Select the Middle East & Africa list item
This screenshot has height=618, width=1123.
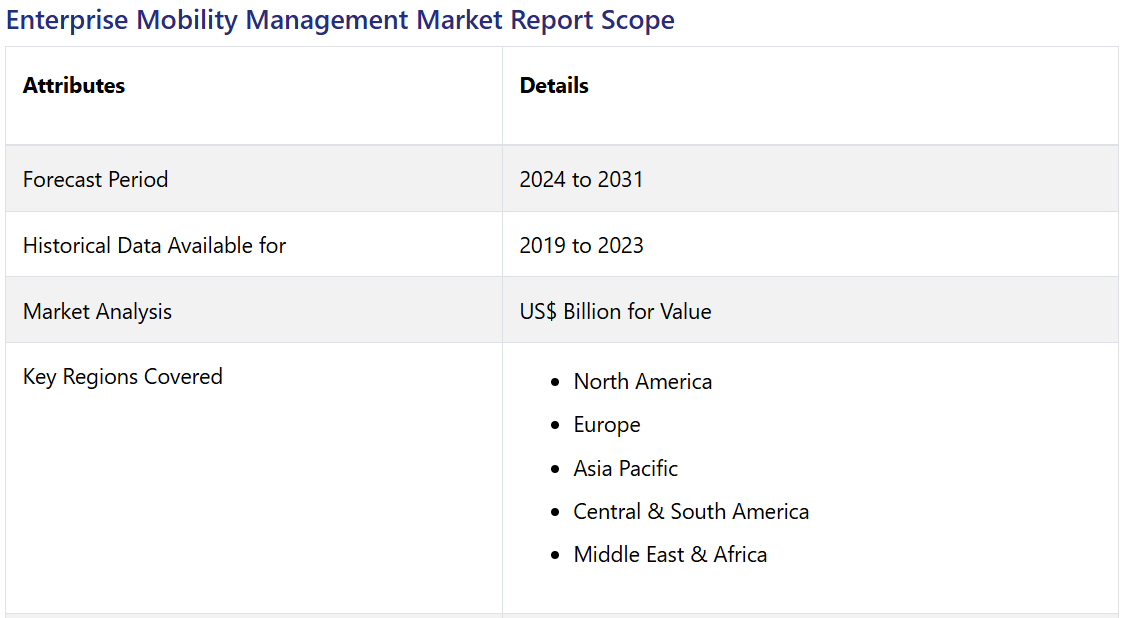point(670,554)
